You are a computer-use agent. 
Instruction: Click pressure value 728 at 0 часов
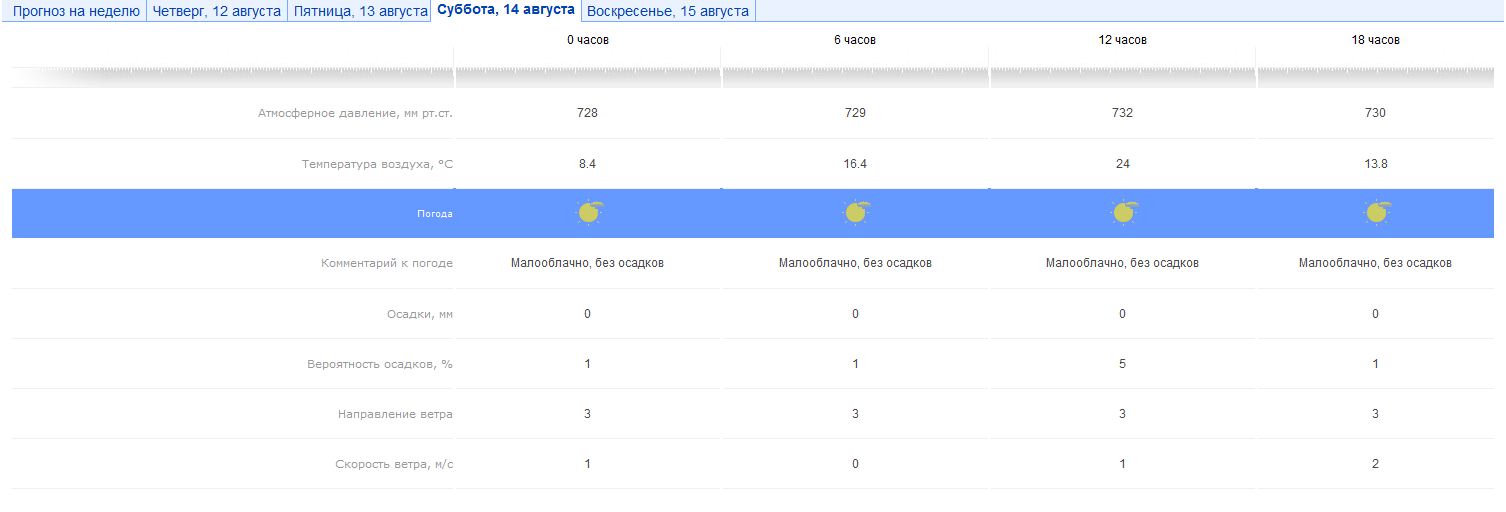(588, 113)
